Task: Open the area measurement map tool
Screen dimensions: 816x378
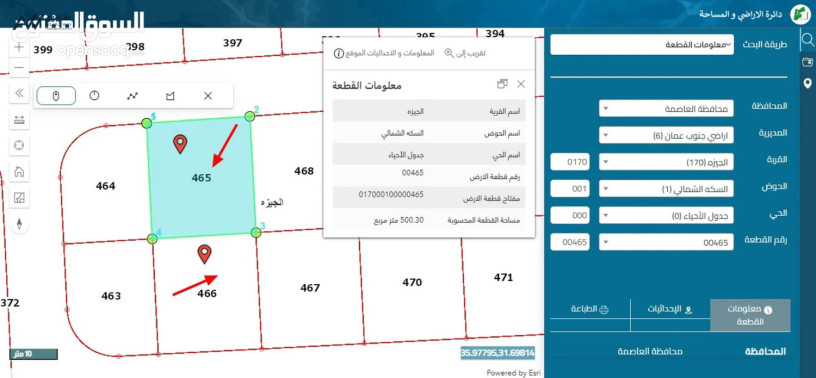Action: coord(19,197)
